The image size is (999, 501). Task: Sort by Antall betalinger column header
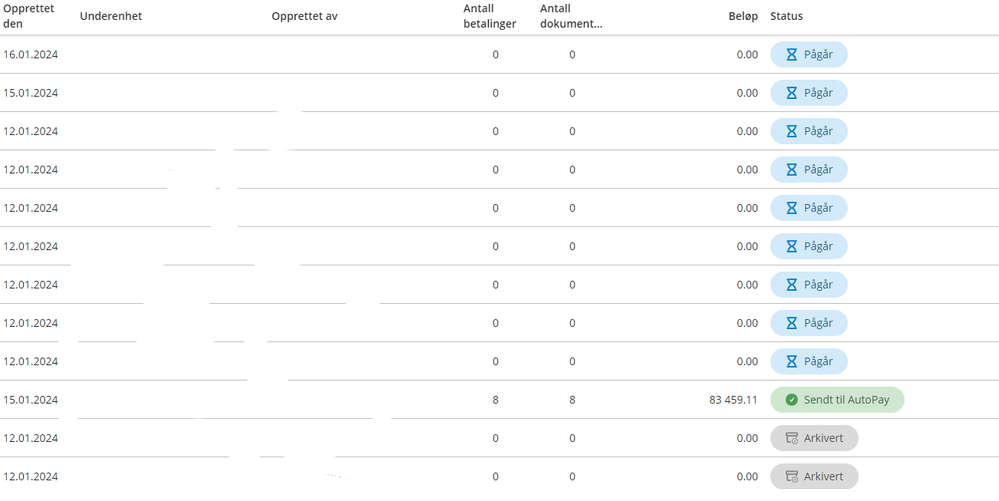coord(489,17)
